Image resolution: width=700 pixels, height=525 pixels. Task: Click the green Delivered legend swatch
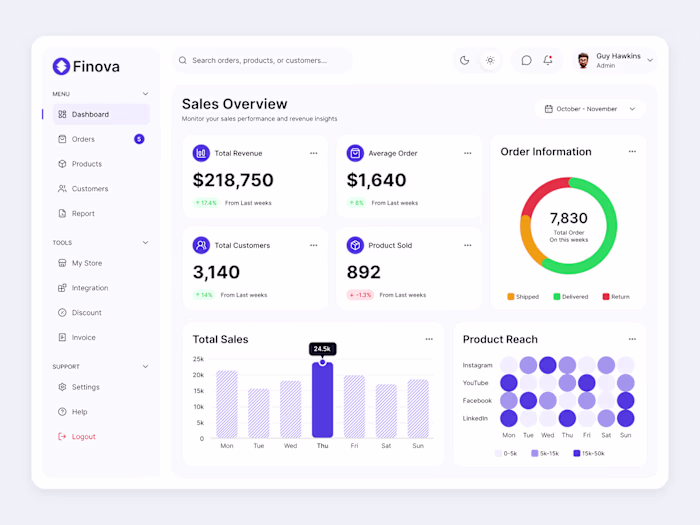pyautogui.click(x=557, y=296)
